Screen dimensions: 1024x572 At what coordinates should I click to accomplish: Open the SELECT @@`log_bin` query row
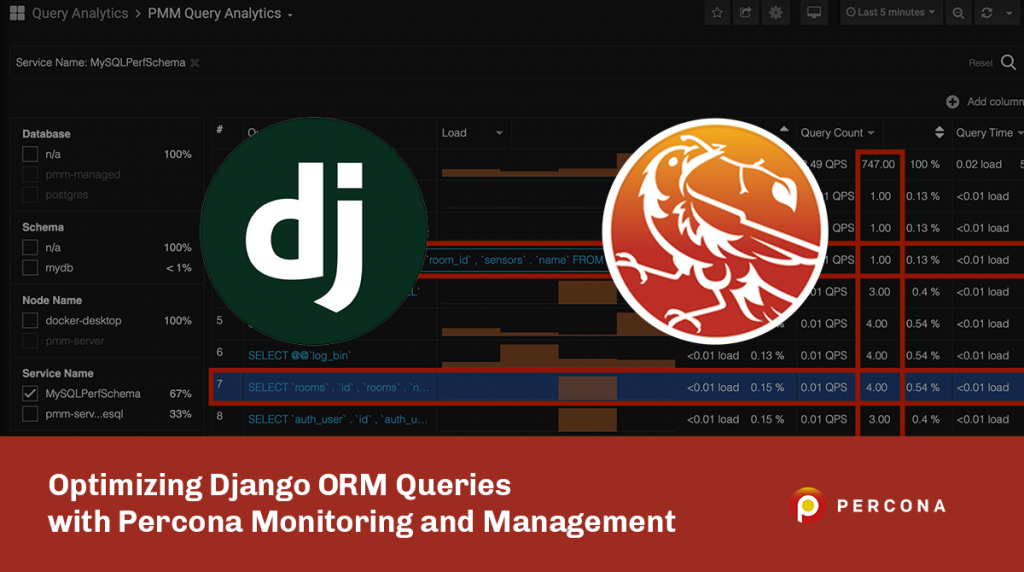click(300, 356)
